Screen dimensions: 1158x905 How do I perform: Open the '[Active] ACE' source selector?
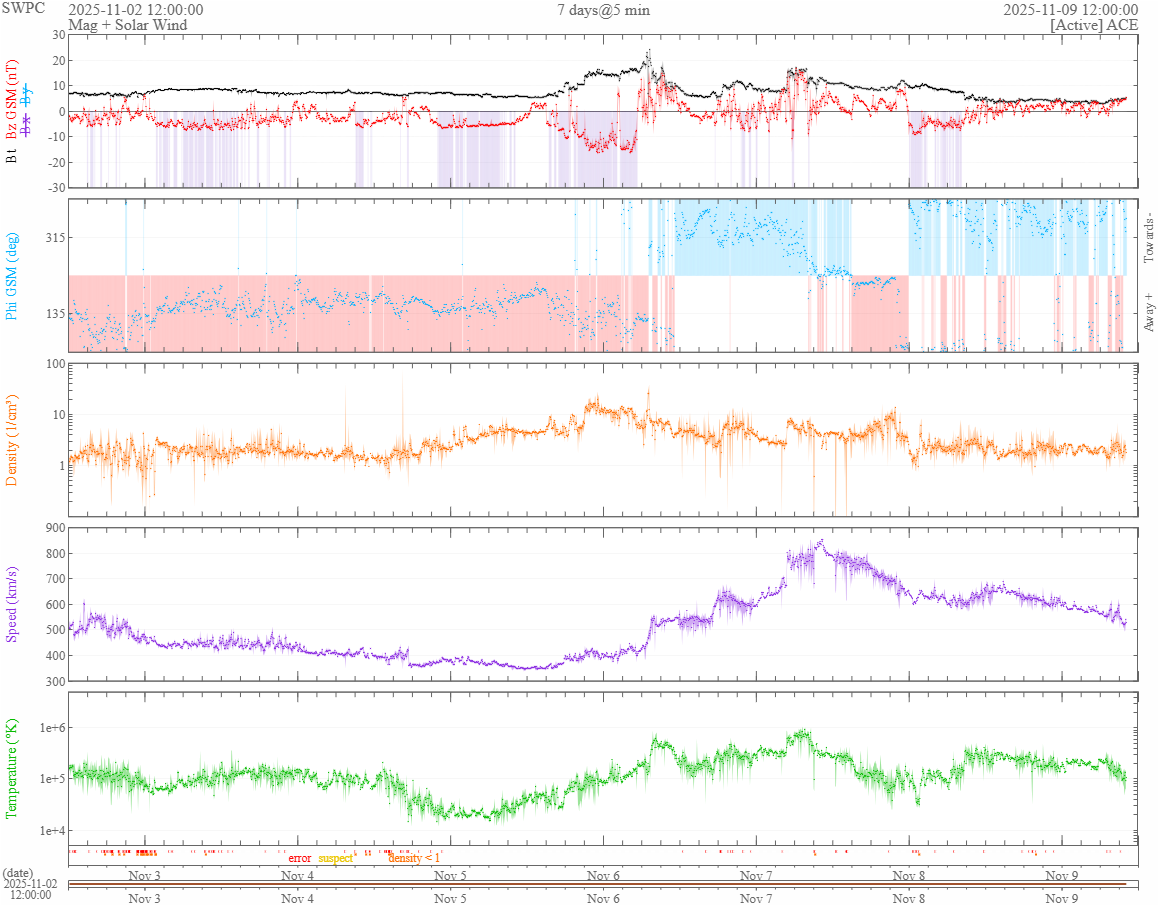[x=1094, y=25]
